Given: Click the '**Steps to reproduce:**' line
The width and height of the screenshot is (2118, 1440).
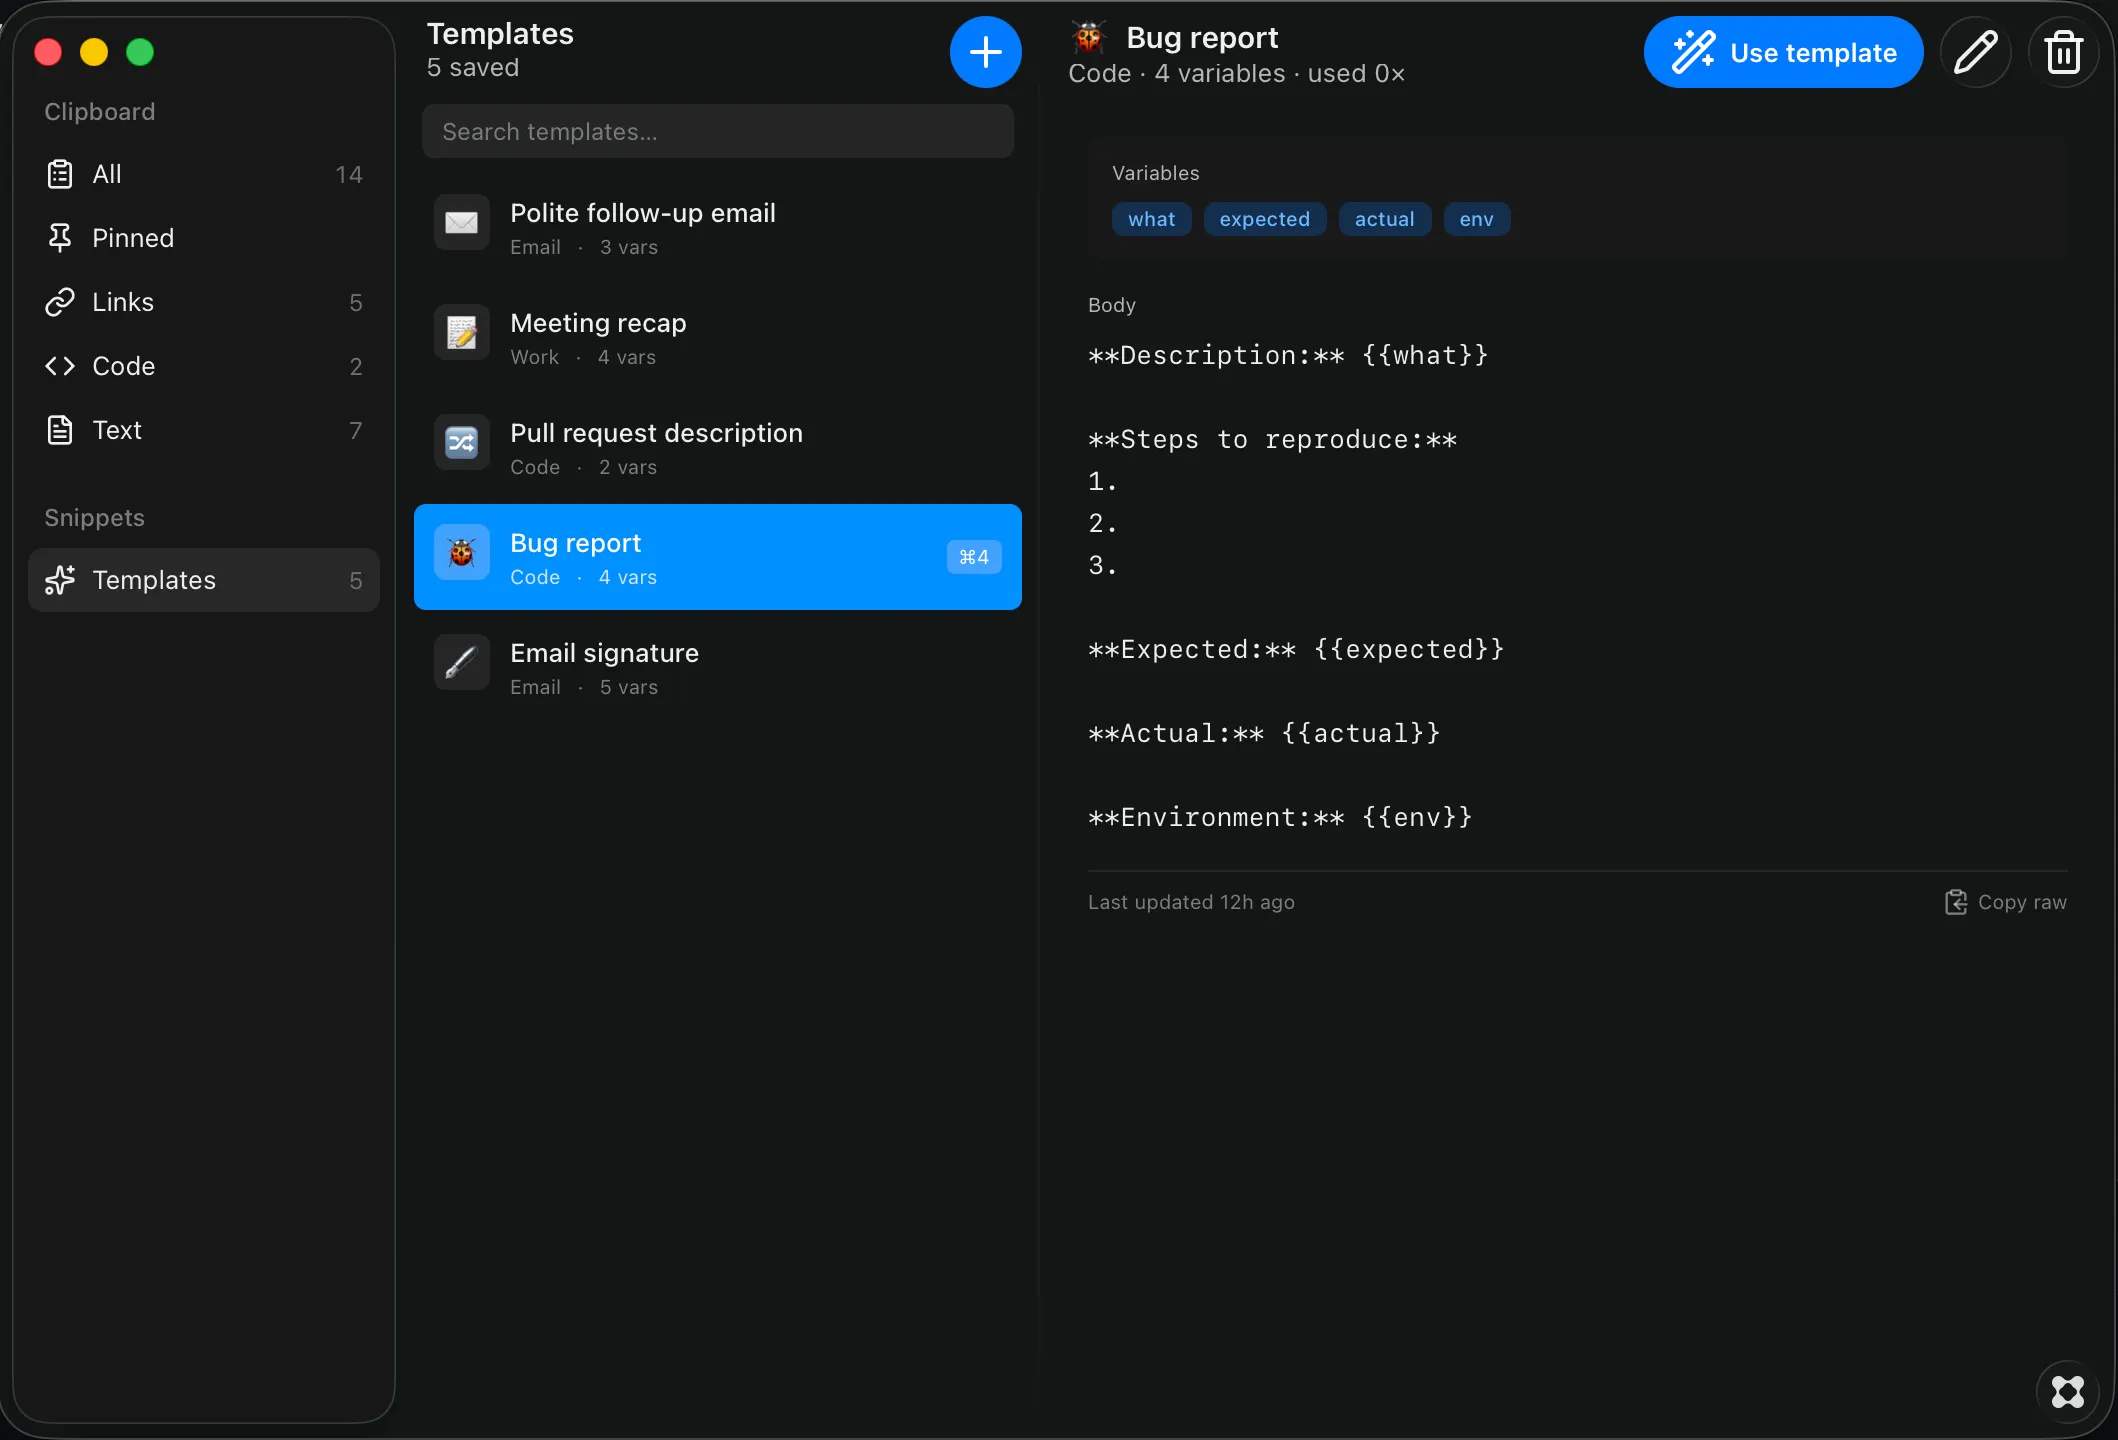Looking at the screenshot, I should 1272,439.
